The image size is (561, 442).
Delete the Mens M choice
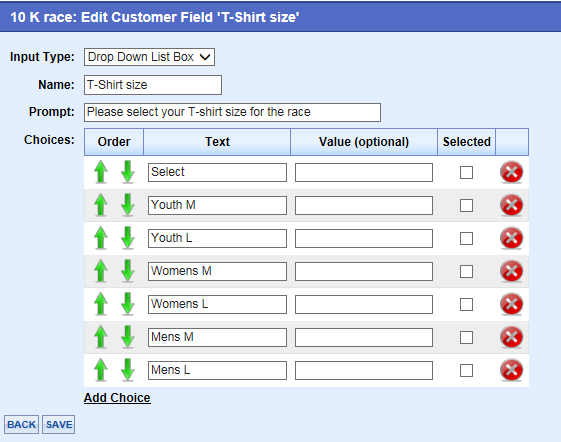[x=511, y=337]
